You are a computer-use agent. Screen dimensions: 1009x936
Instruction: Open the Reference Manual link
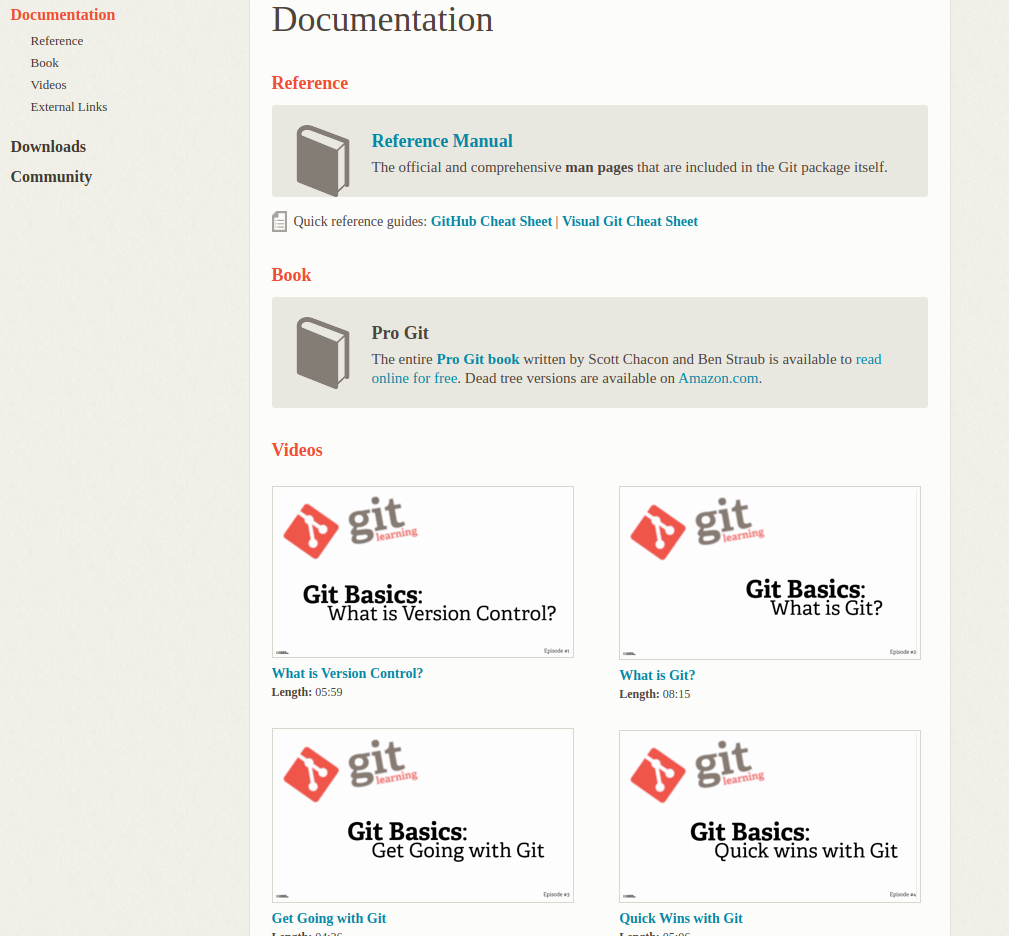coord(442,141)
